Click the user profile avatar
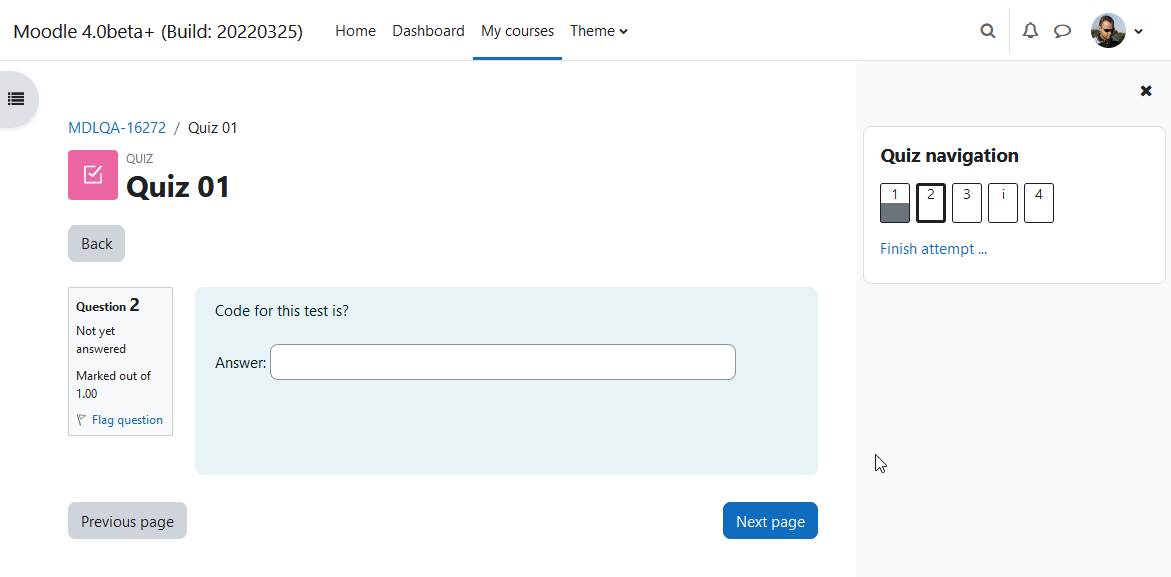Screen dimensions: 1171x577 (1108, 31)
